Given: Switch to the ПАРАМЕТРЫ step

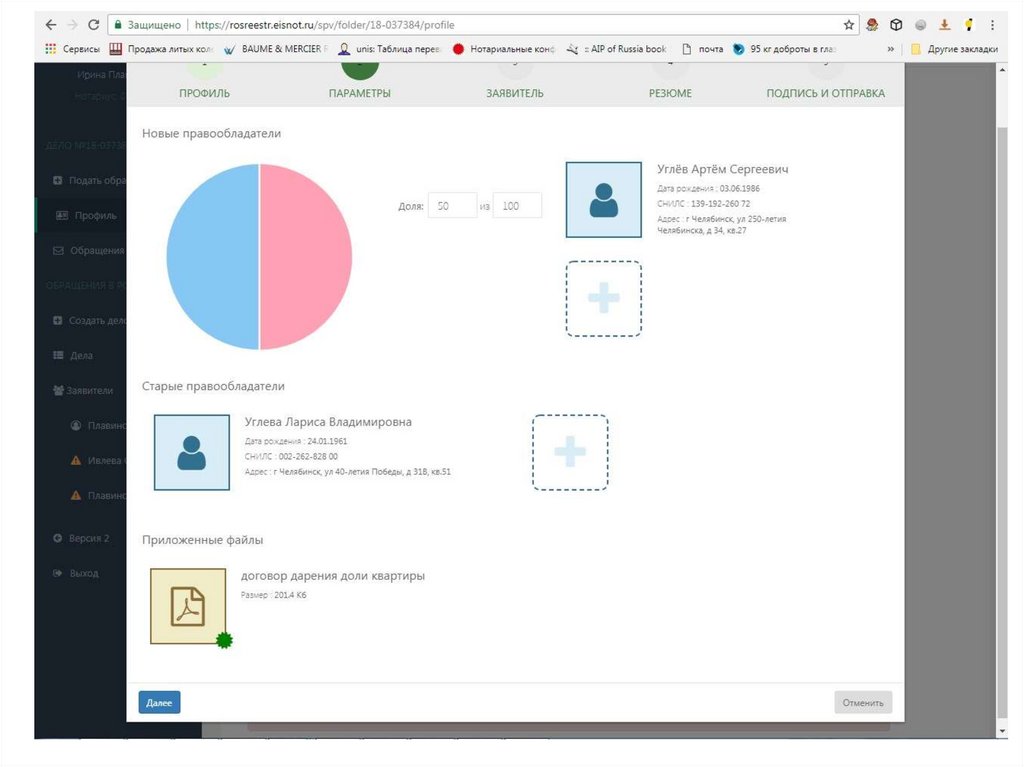Looking at the screenshot, I should [359, 93].
